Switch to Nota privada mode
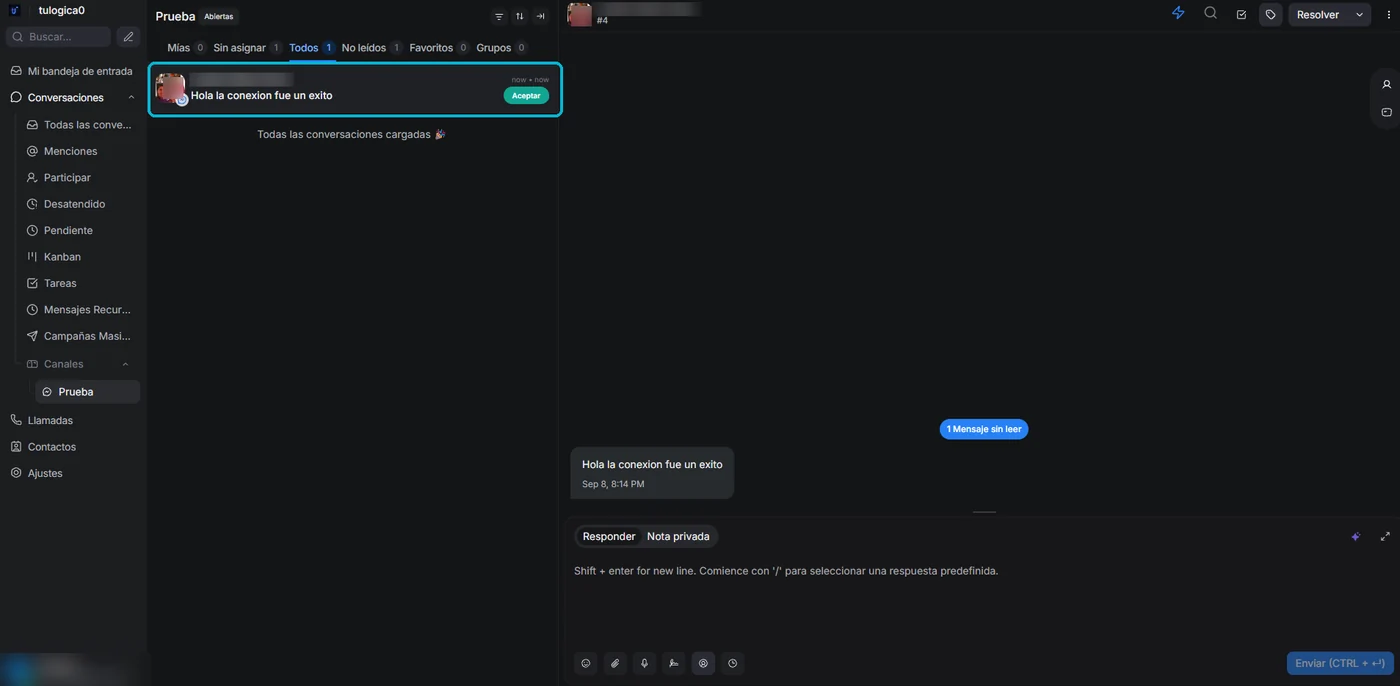 point(678,537)
